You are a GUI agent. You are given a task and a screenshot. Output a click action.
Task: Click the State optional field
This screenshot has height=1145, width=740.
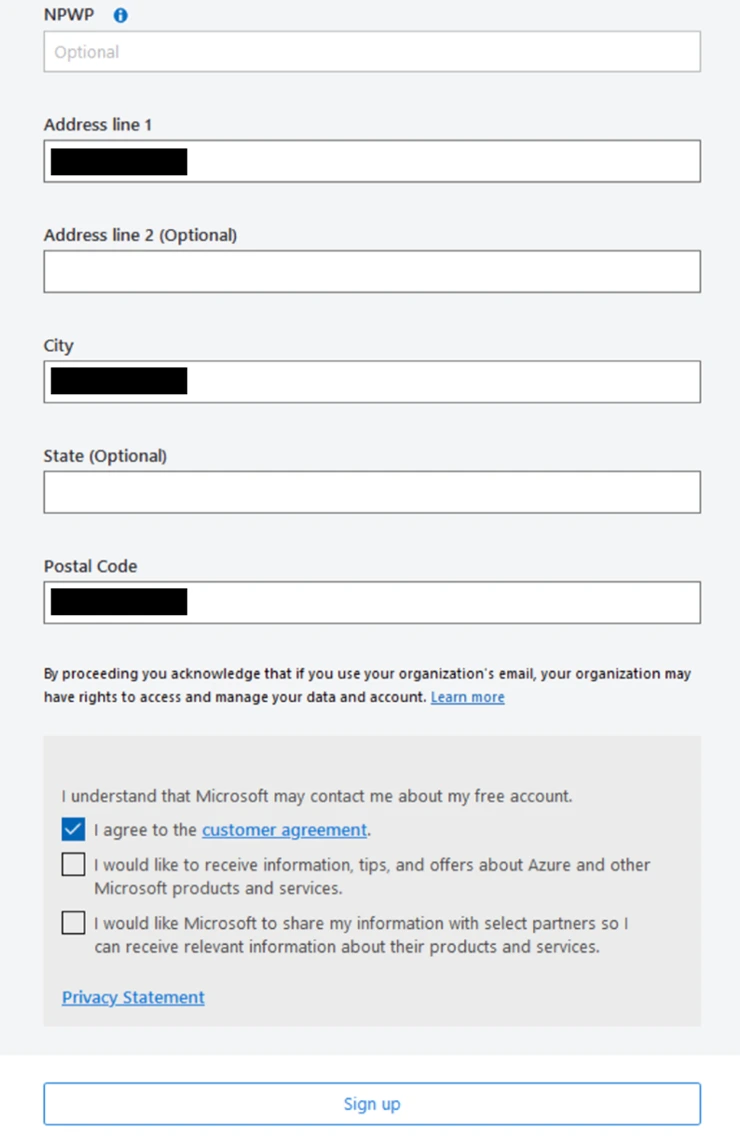coord(370,491)
